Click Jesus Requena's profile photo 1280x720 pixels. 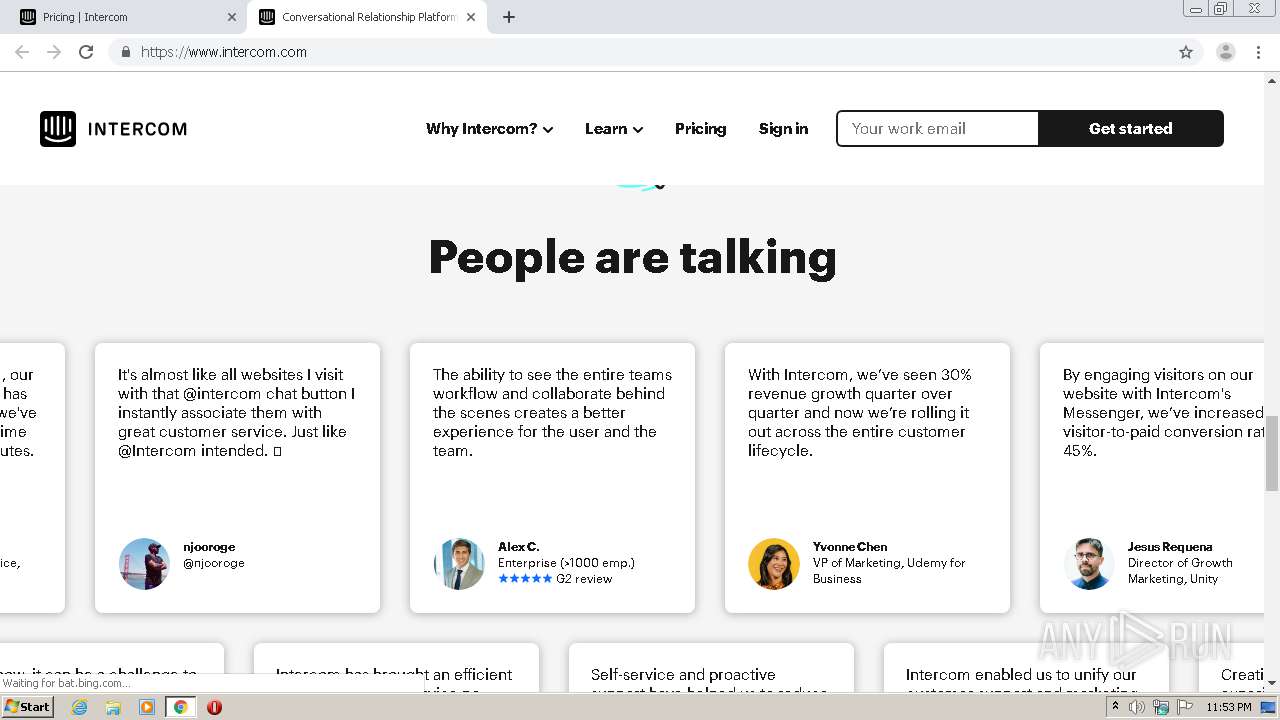point(1089,564)
